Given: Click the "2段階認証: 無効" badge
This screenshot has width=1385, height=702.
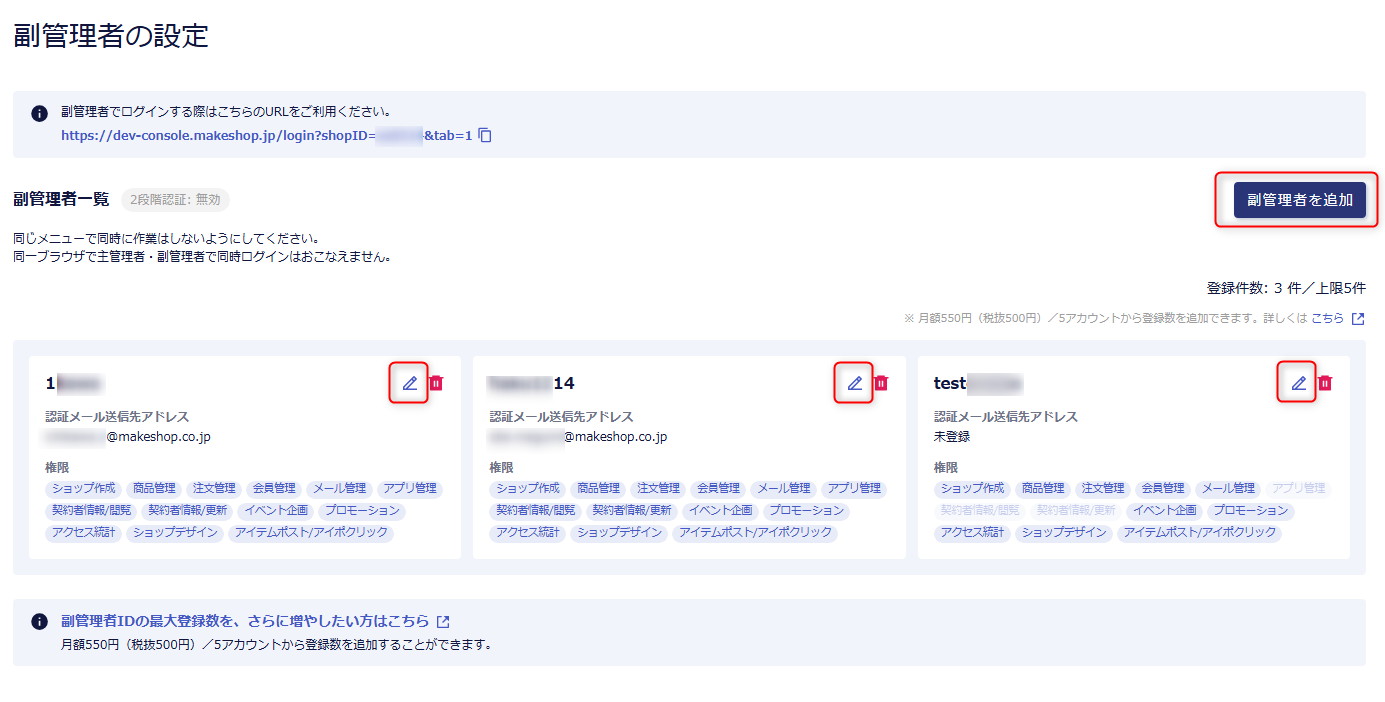Looking at the screenshot, I should coord(175,200).
